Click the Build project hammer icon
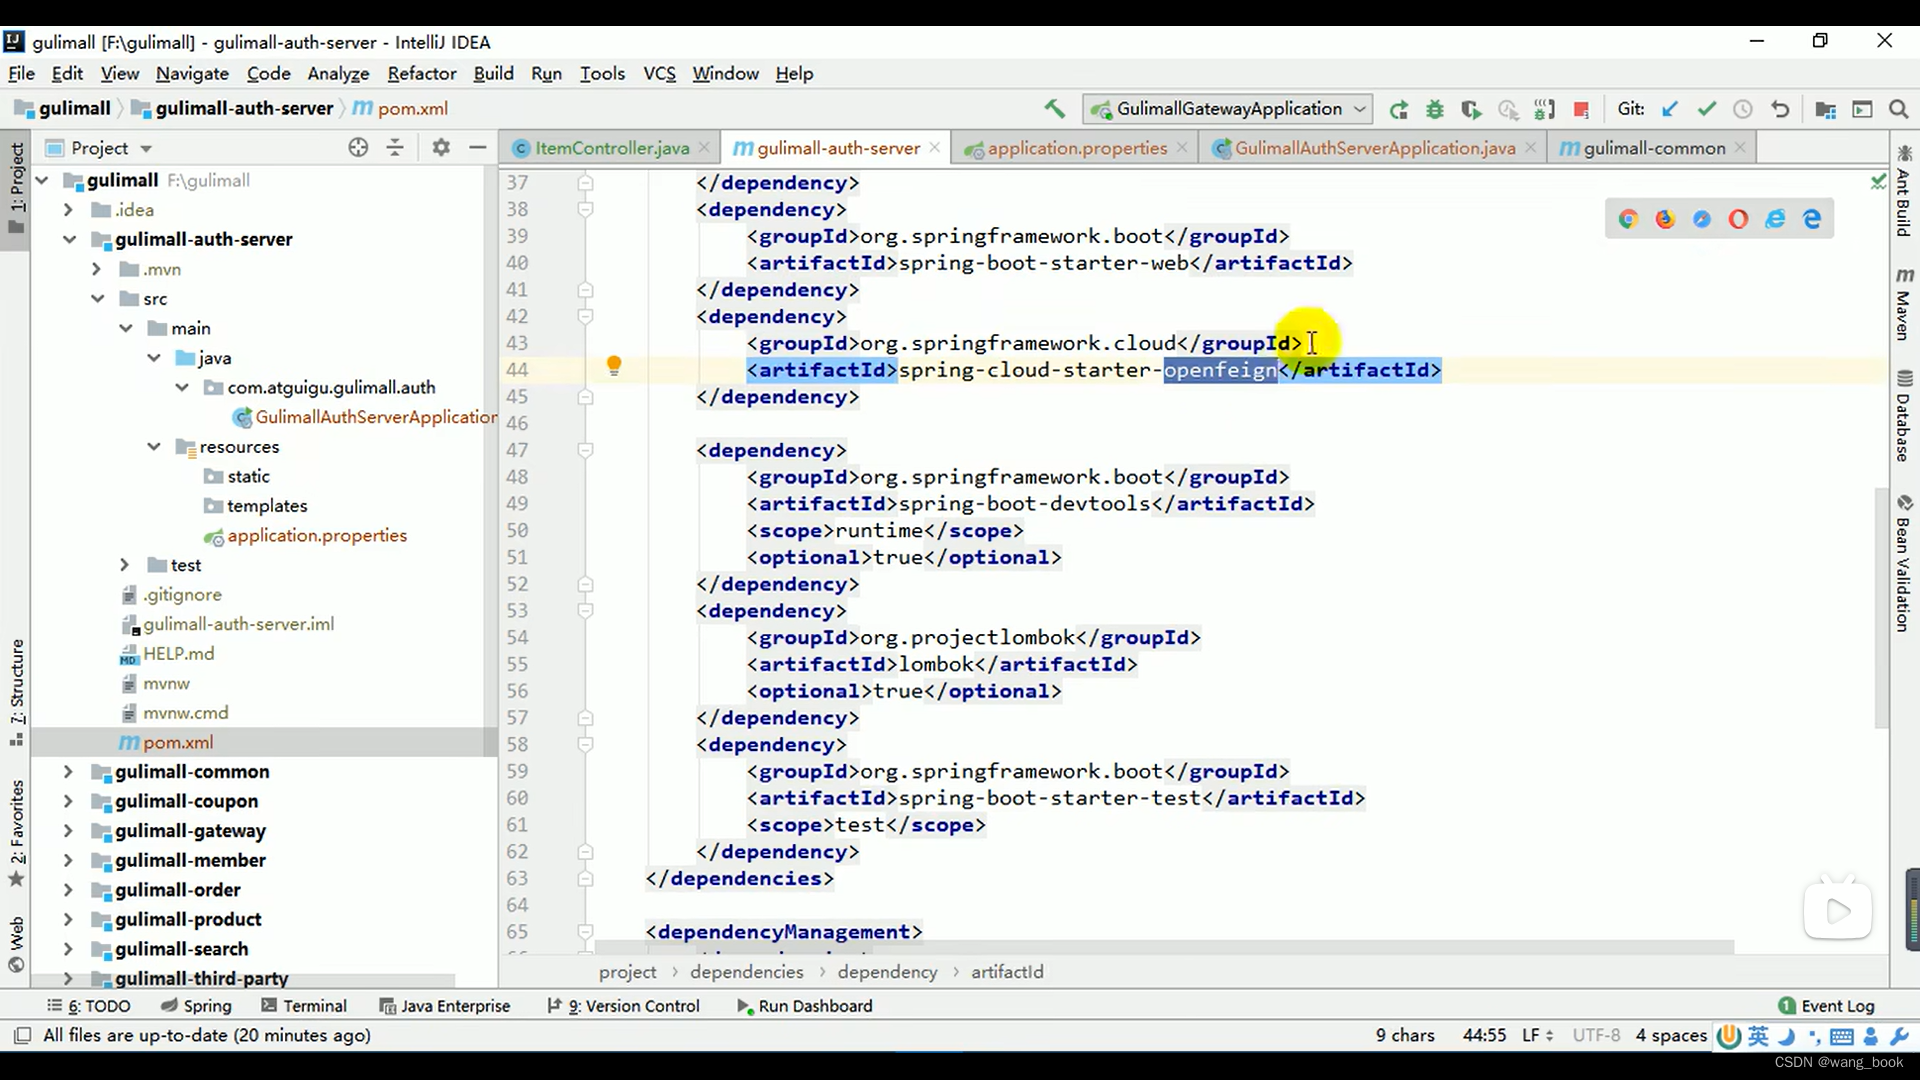This screenshot has height=1080, width=1920. (x=1054, y=109)
